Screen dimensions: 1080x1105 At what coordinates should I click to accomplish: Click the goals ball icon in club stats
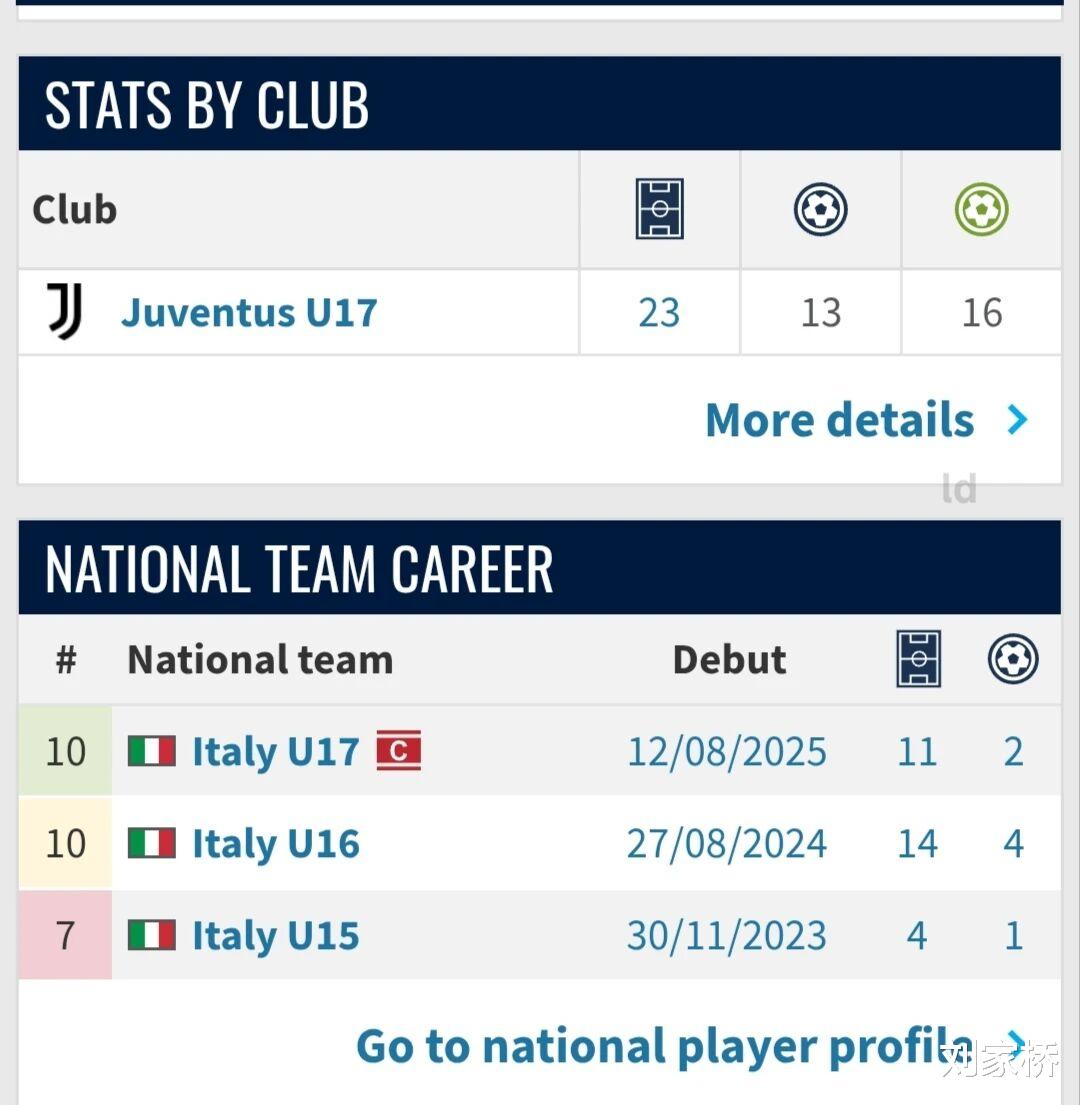tap(820, 209)
